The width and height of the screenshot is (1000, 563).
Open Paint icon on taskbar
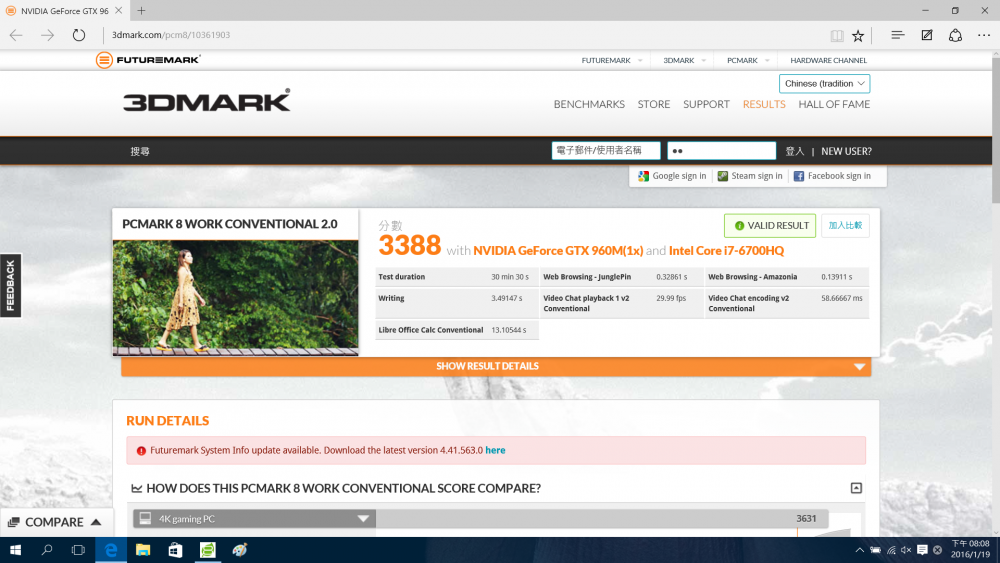240,550
